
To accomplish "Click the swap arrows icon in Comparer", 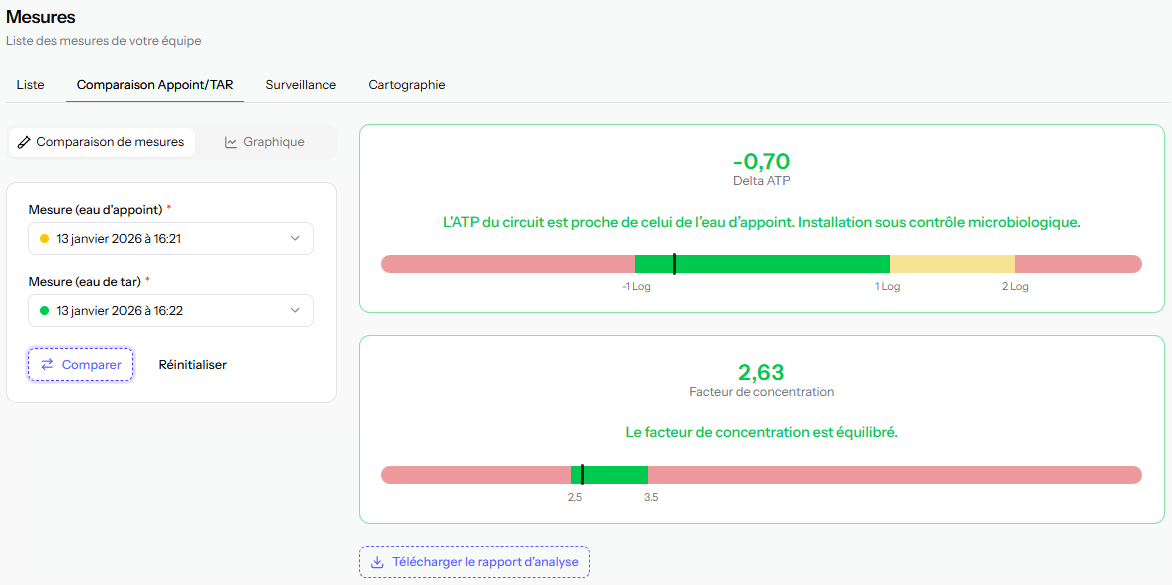I will 47,365.
